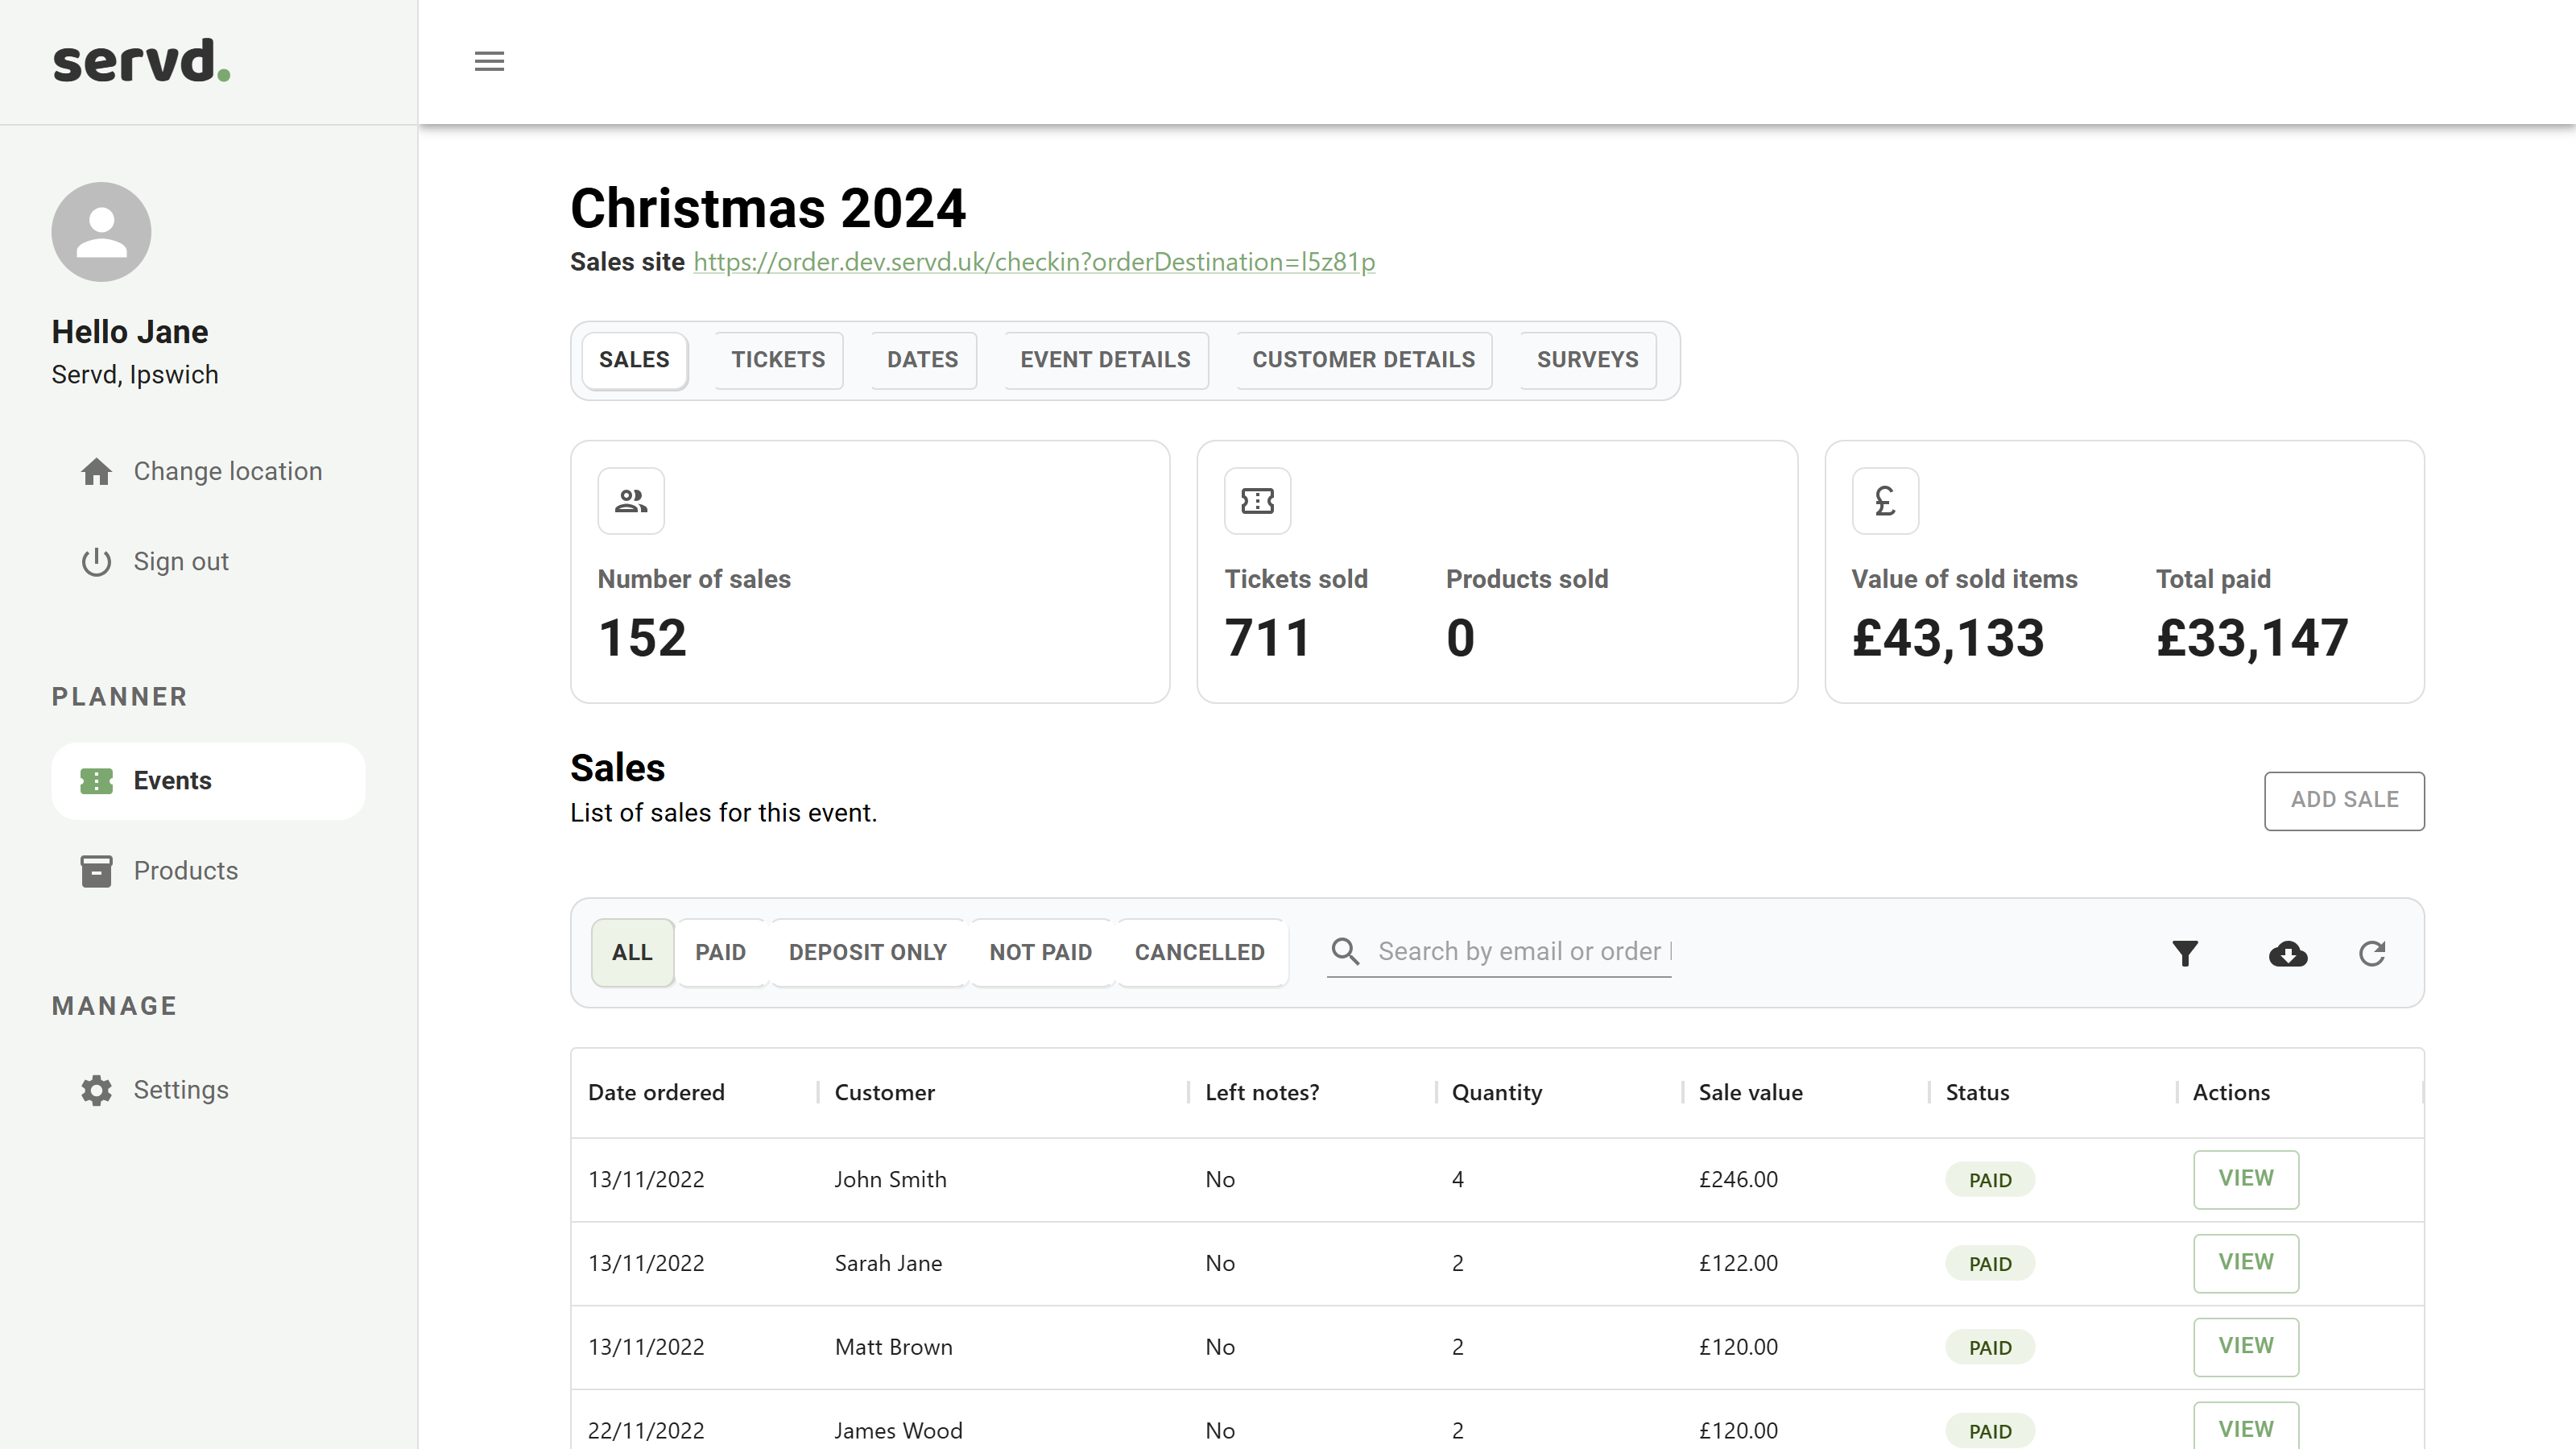Filter sales by Deposit Only
This screenshot has width=2576, height=1449.
point(867,953)
